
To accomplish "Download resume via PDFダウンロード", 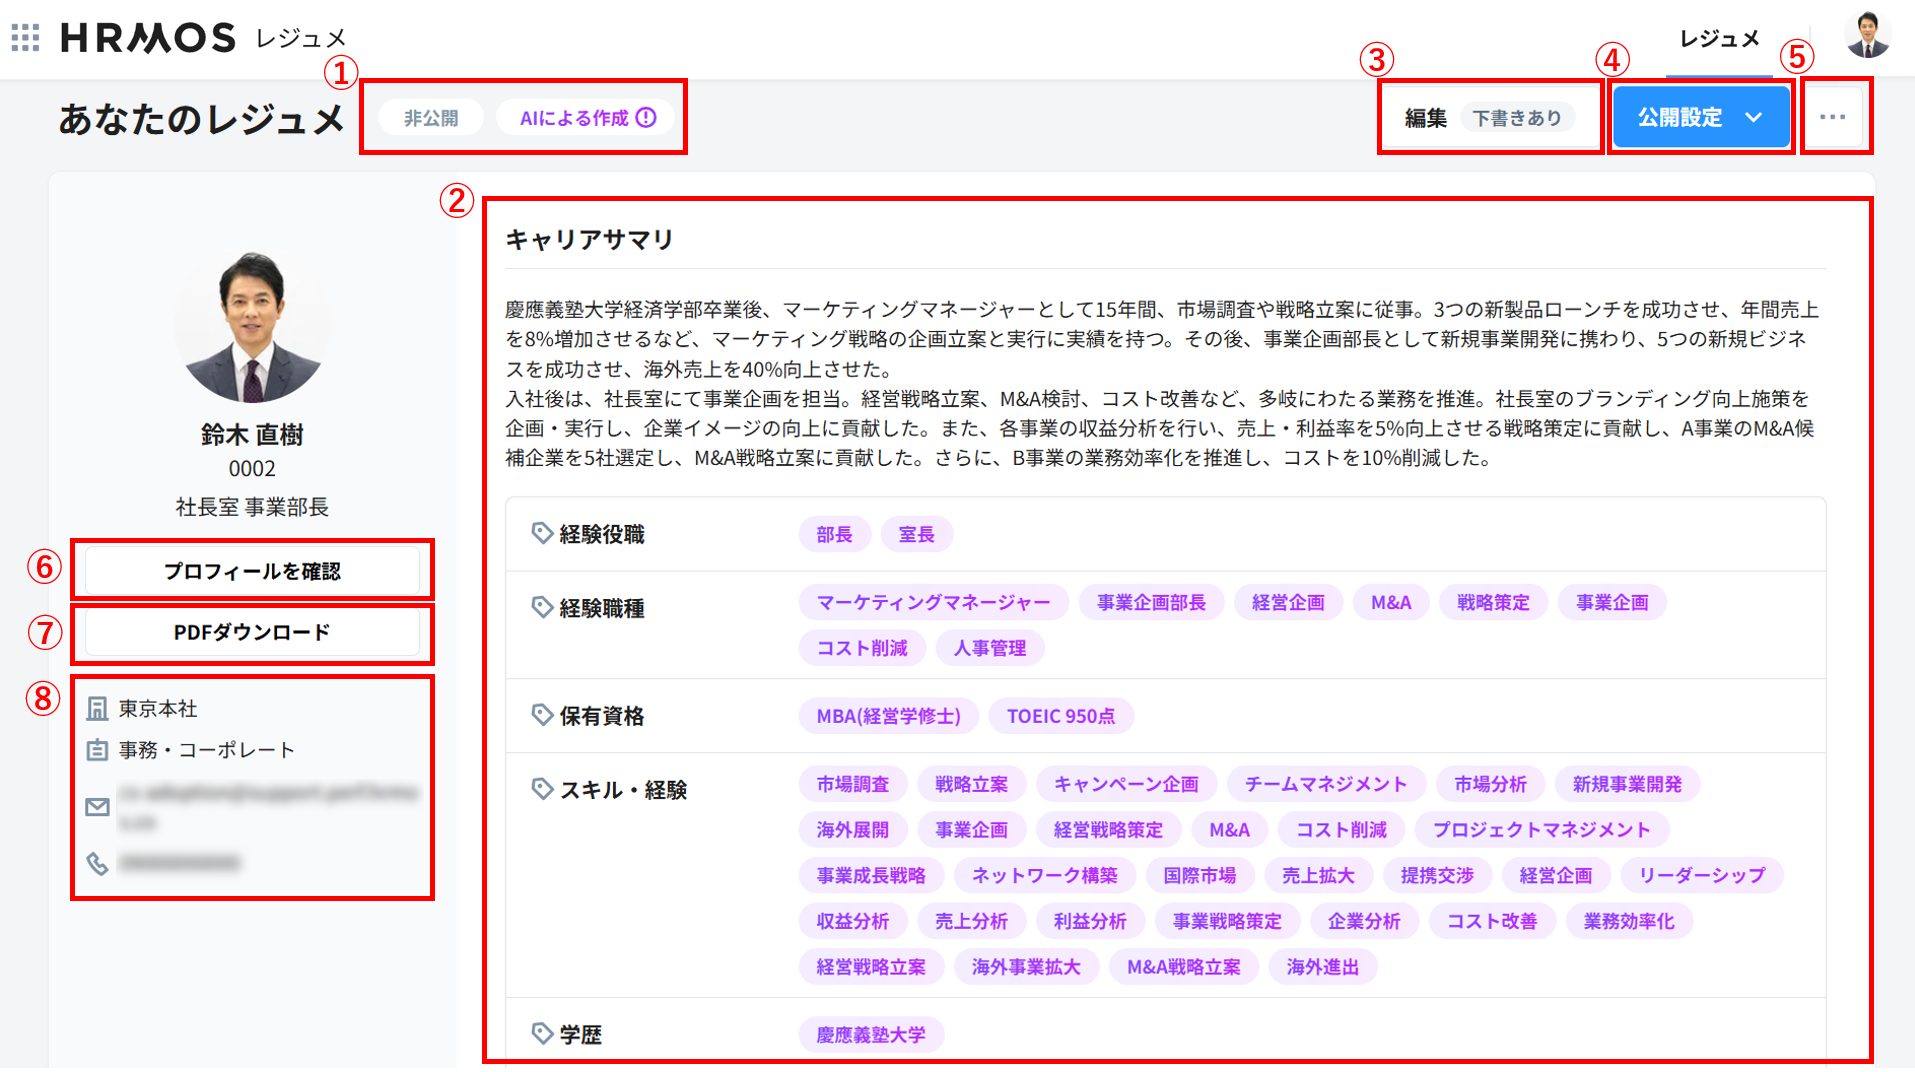I will (x=252, y=632).
